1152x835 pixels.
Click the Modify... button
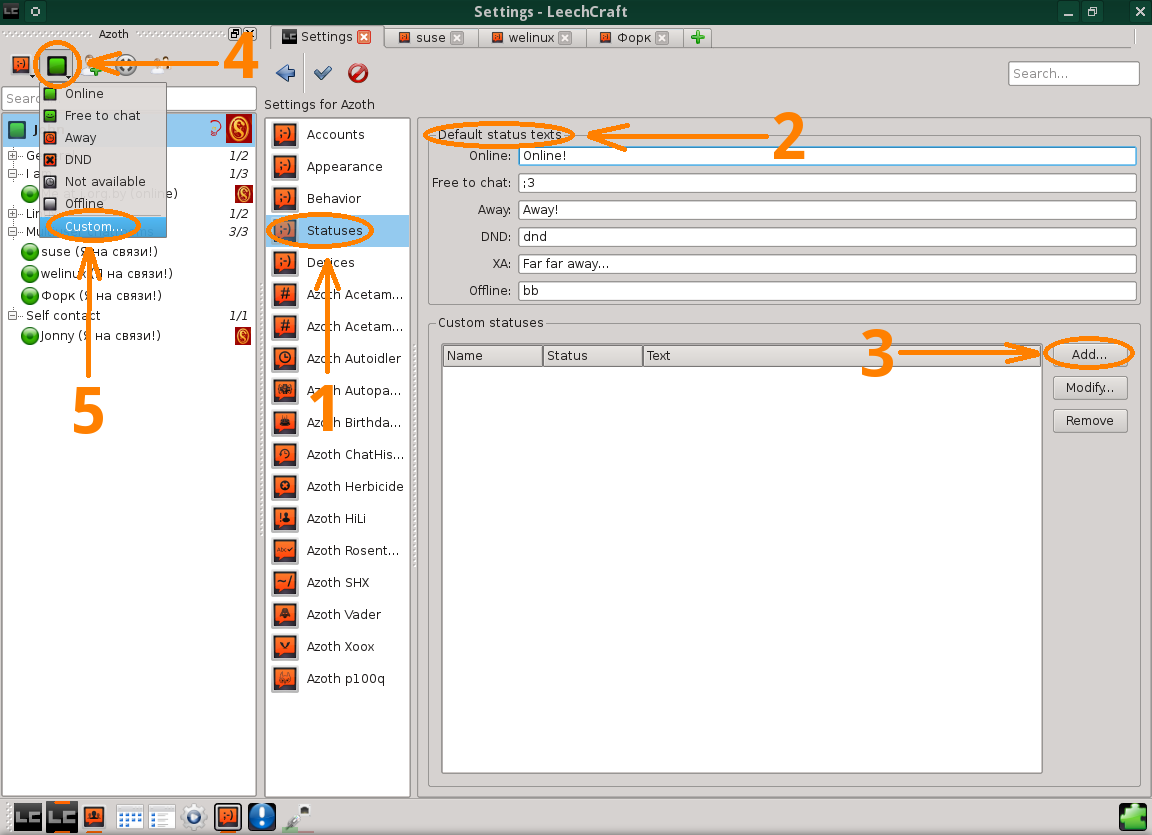[1089, 388]
